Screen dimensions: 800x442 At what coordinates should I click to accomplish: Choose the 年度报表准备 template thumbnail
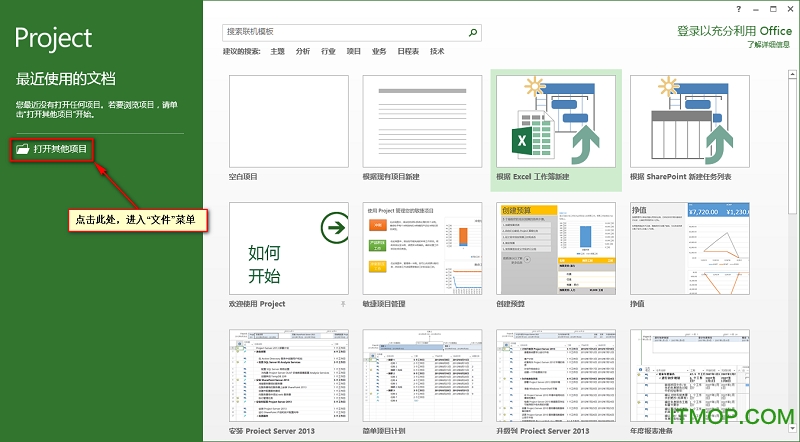pyautogui.click(x=690, y=376)
